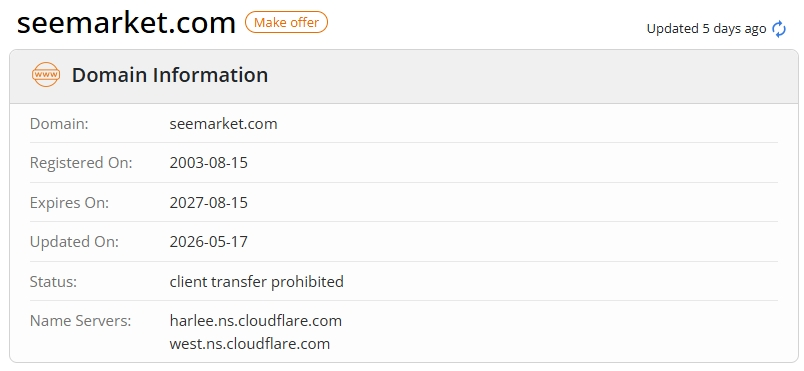Select name server harlee.ns.cloudflare.com
This screenshot has width=804, height=371.
click(x=256, y=321)
